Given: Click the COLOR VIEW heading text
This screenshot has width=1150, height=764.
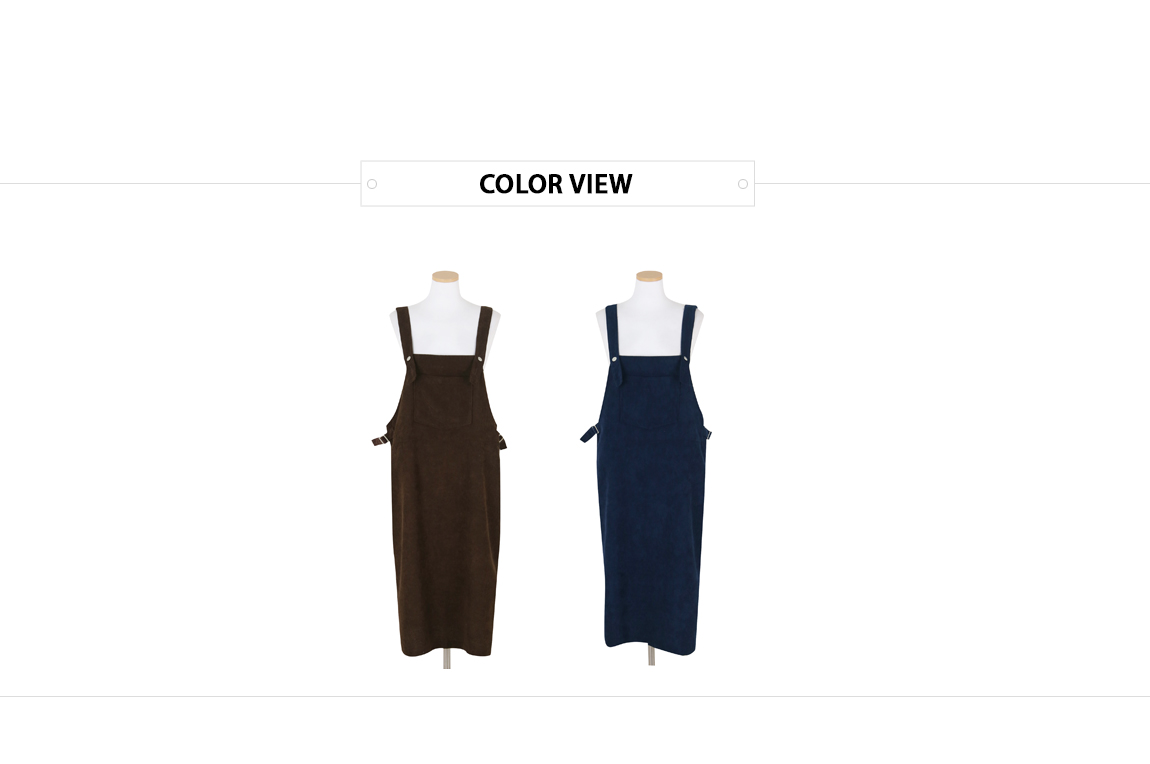Looking at the screenshot, I should pos(555,183).
